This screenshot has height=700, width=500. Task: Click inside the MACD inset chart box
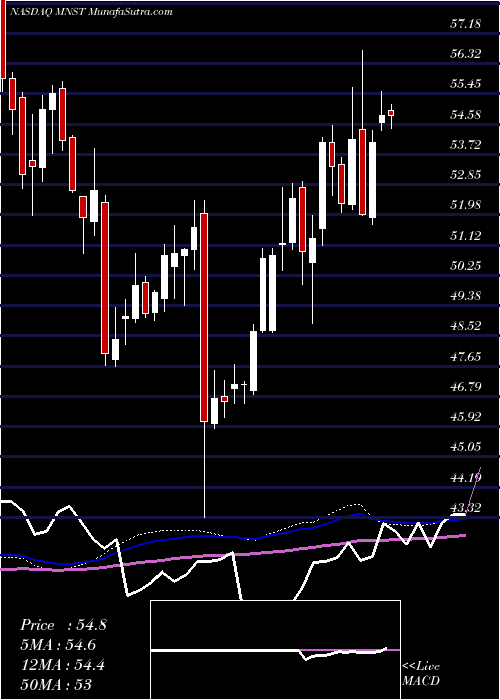pyautogui.click(x=275, y=650)
